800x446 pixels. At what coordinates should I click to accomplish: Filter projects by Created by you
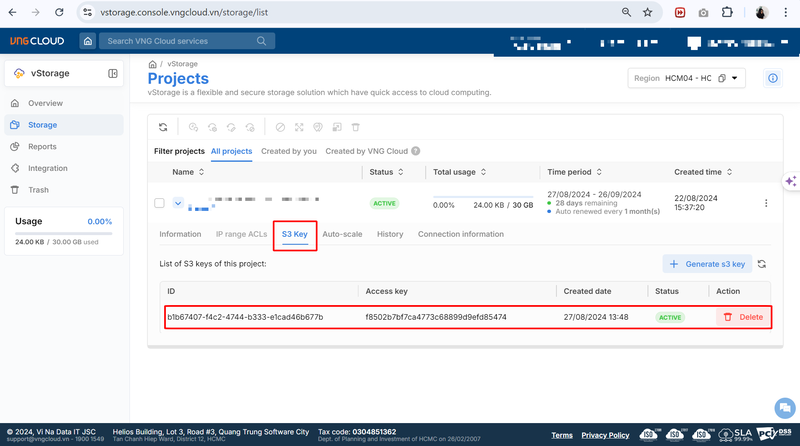(289, 151)
